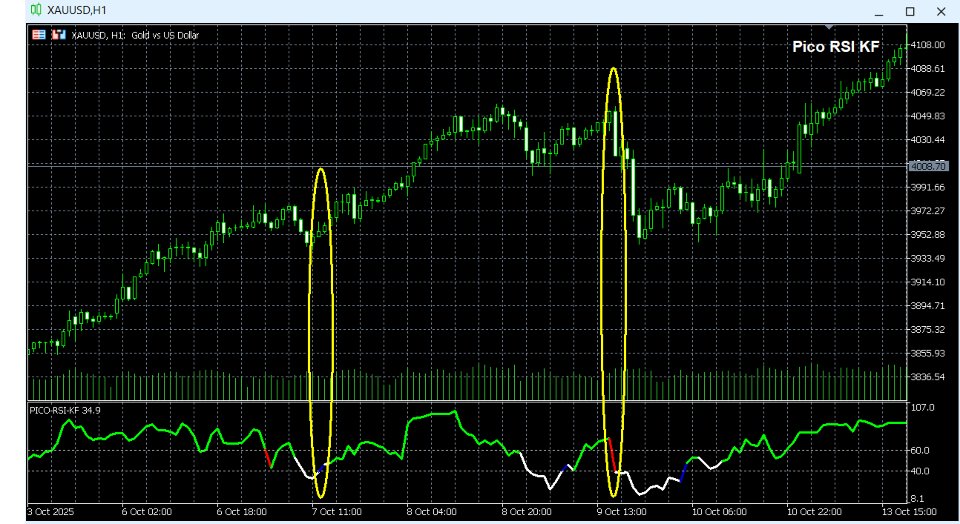960x524 pixels.
Task: Click the '10 Oct 06:00' time axis label
Action: coord(719,512)
